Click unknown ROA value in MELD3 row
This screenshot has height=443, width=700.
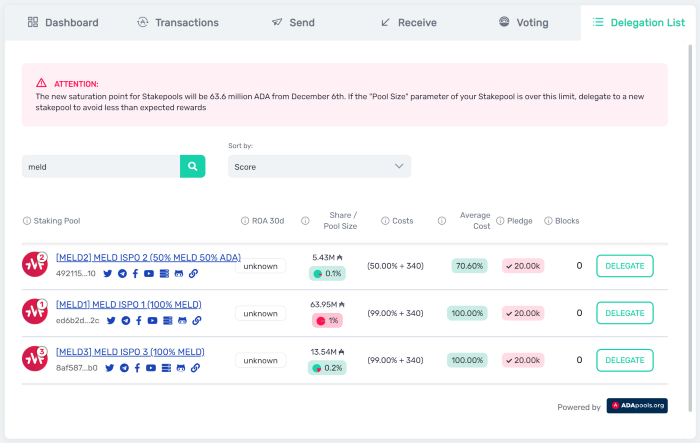(x=260, y=360)
